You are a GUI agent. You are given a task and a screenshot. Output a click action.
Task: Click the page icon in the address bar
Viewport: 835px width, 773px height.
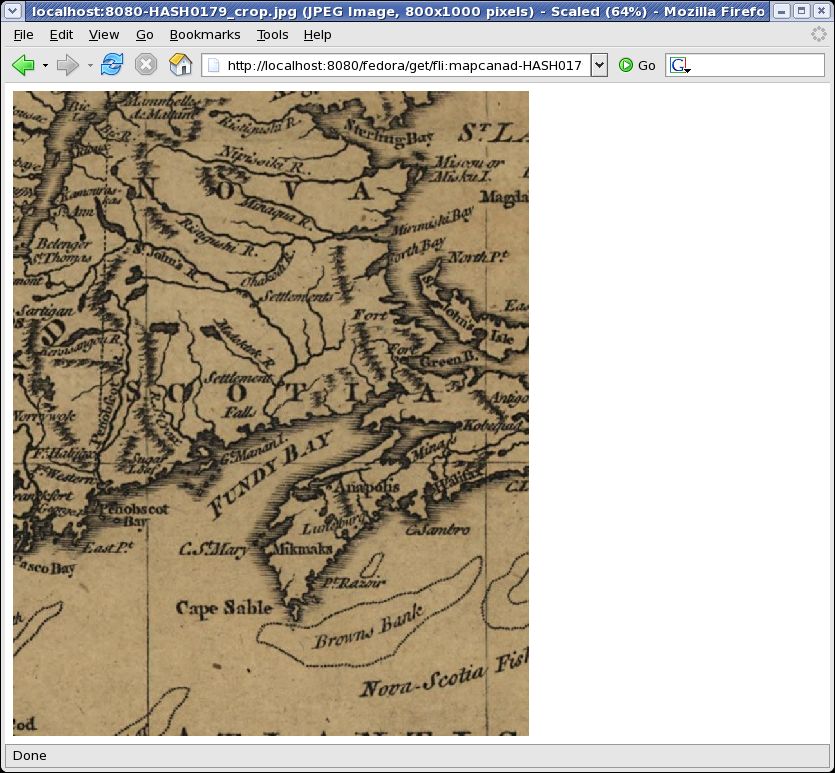pos(214,65)
